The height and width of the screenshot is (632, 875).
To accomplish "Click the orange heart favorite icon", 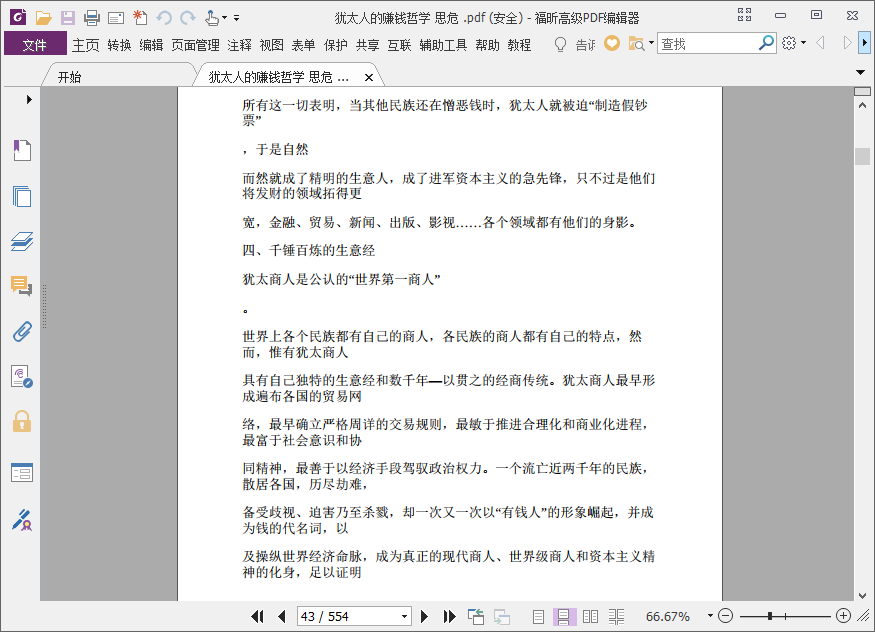I will [x=612, y=43].
